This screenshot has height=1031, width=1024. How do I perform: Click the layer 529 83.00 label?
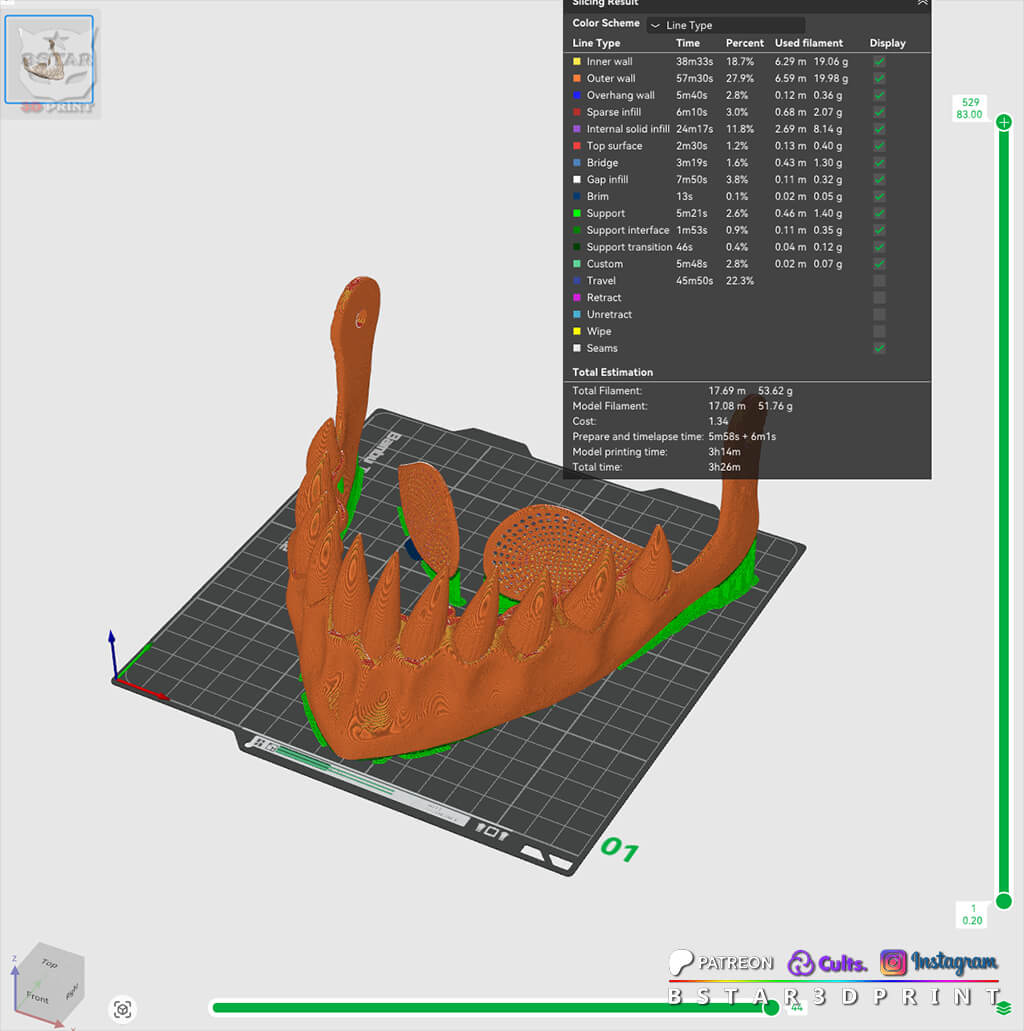point(969,108)
